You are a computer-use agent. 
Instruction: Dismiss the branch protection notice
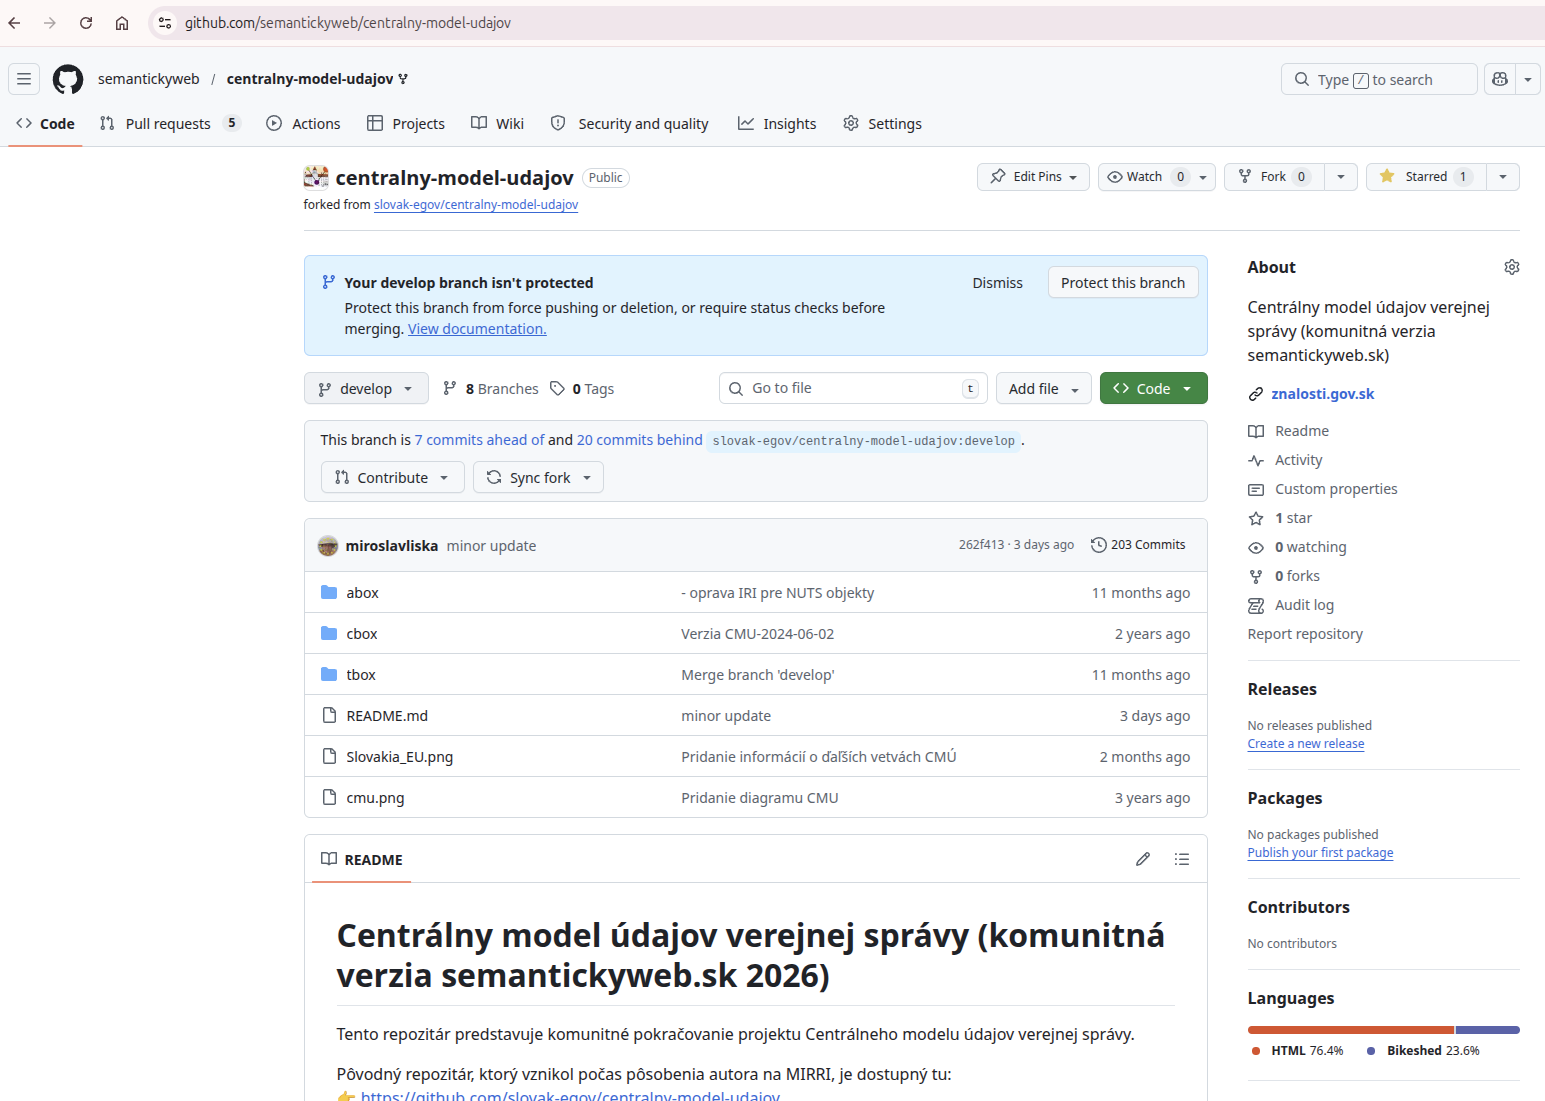997,283
